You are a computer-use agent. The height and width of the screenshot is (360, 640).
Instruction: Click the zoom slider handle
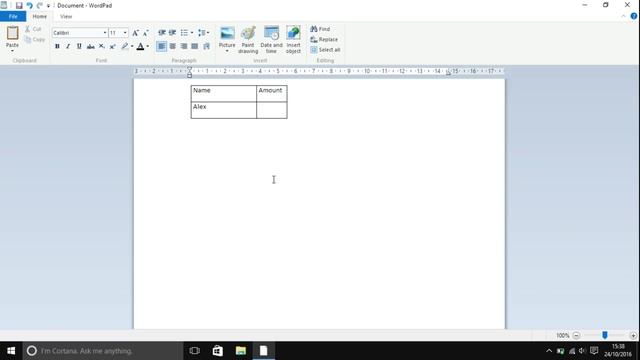click(x=605, y=335)
